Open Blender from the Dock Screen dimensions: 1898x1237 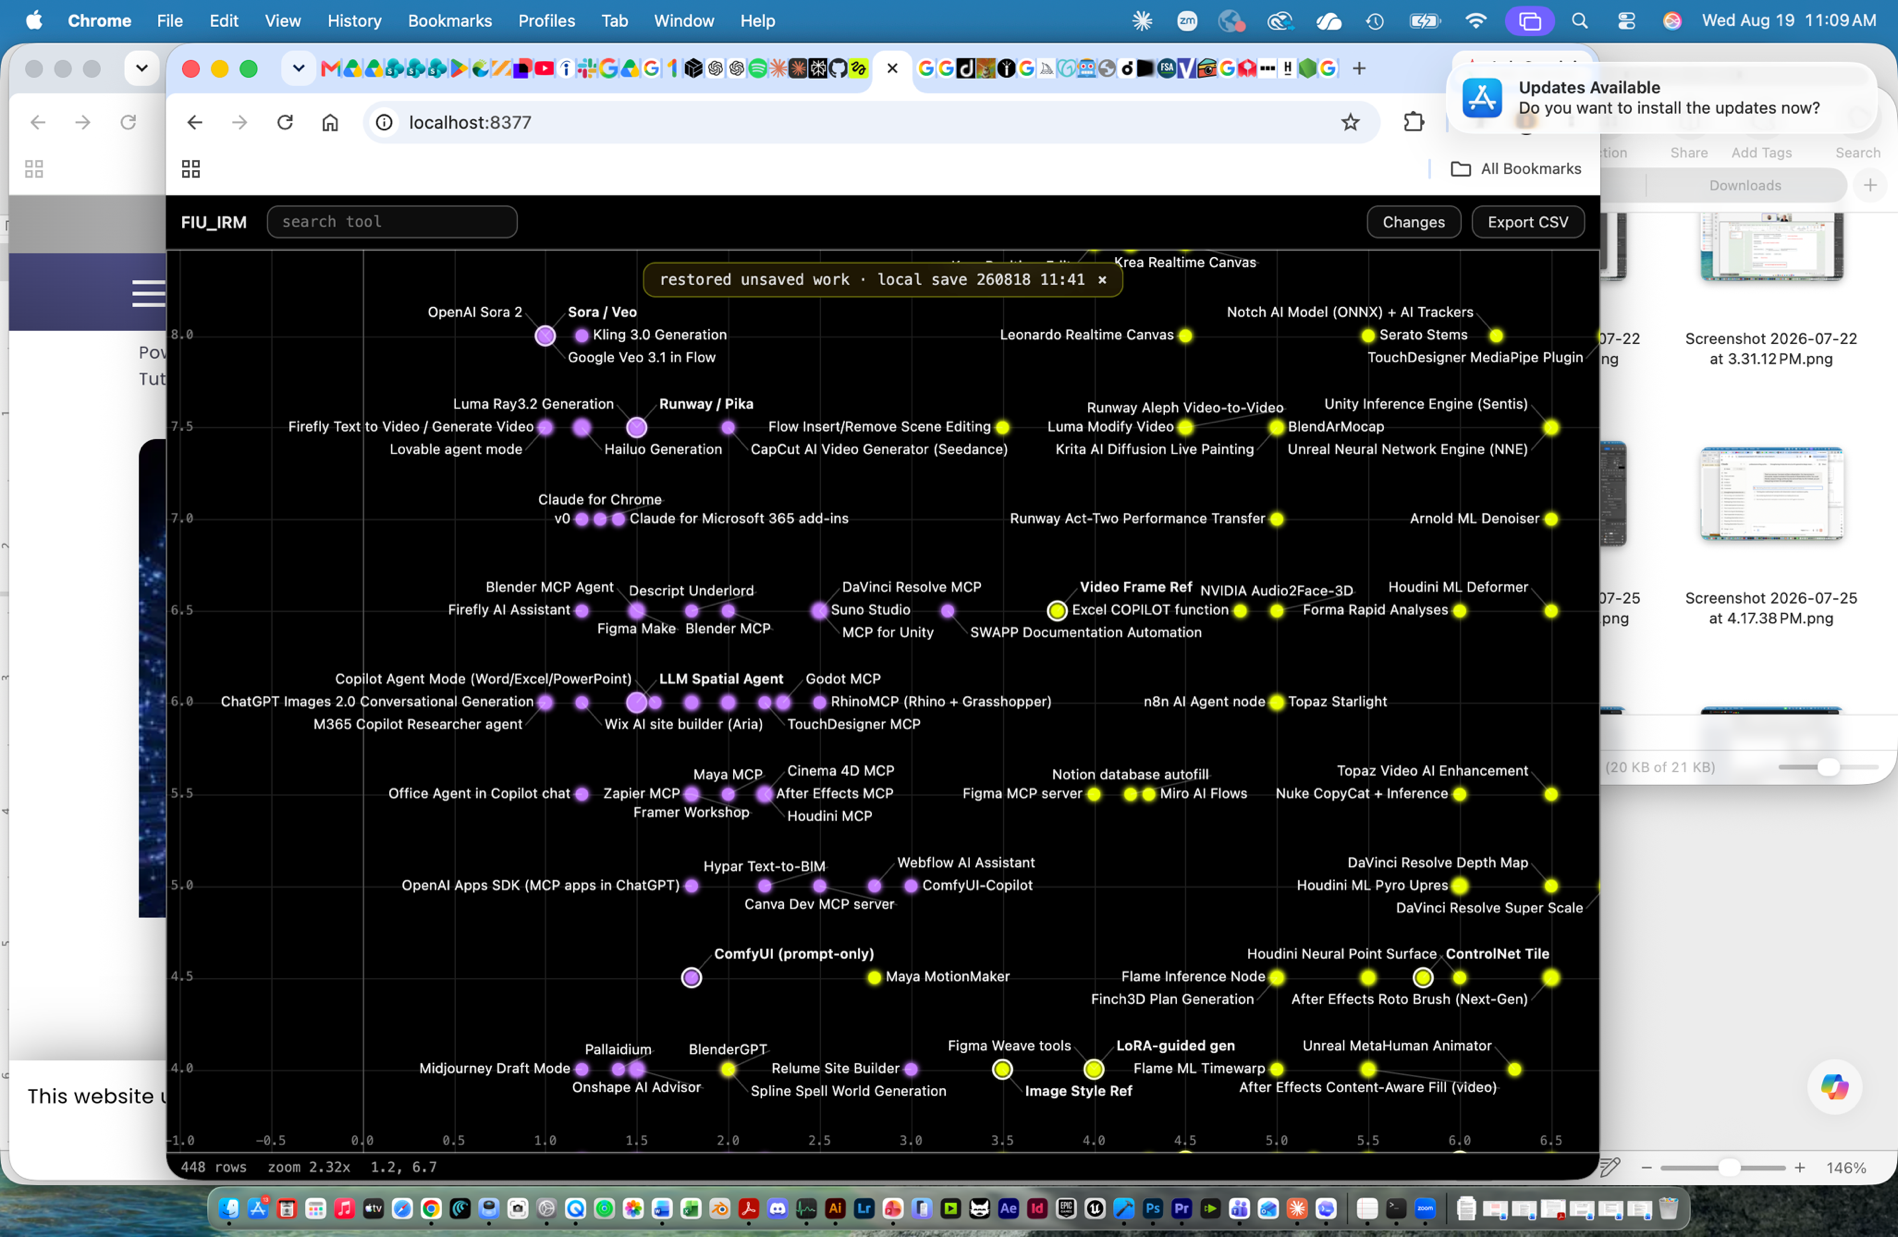coord(719,1209)
